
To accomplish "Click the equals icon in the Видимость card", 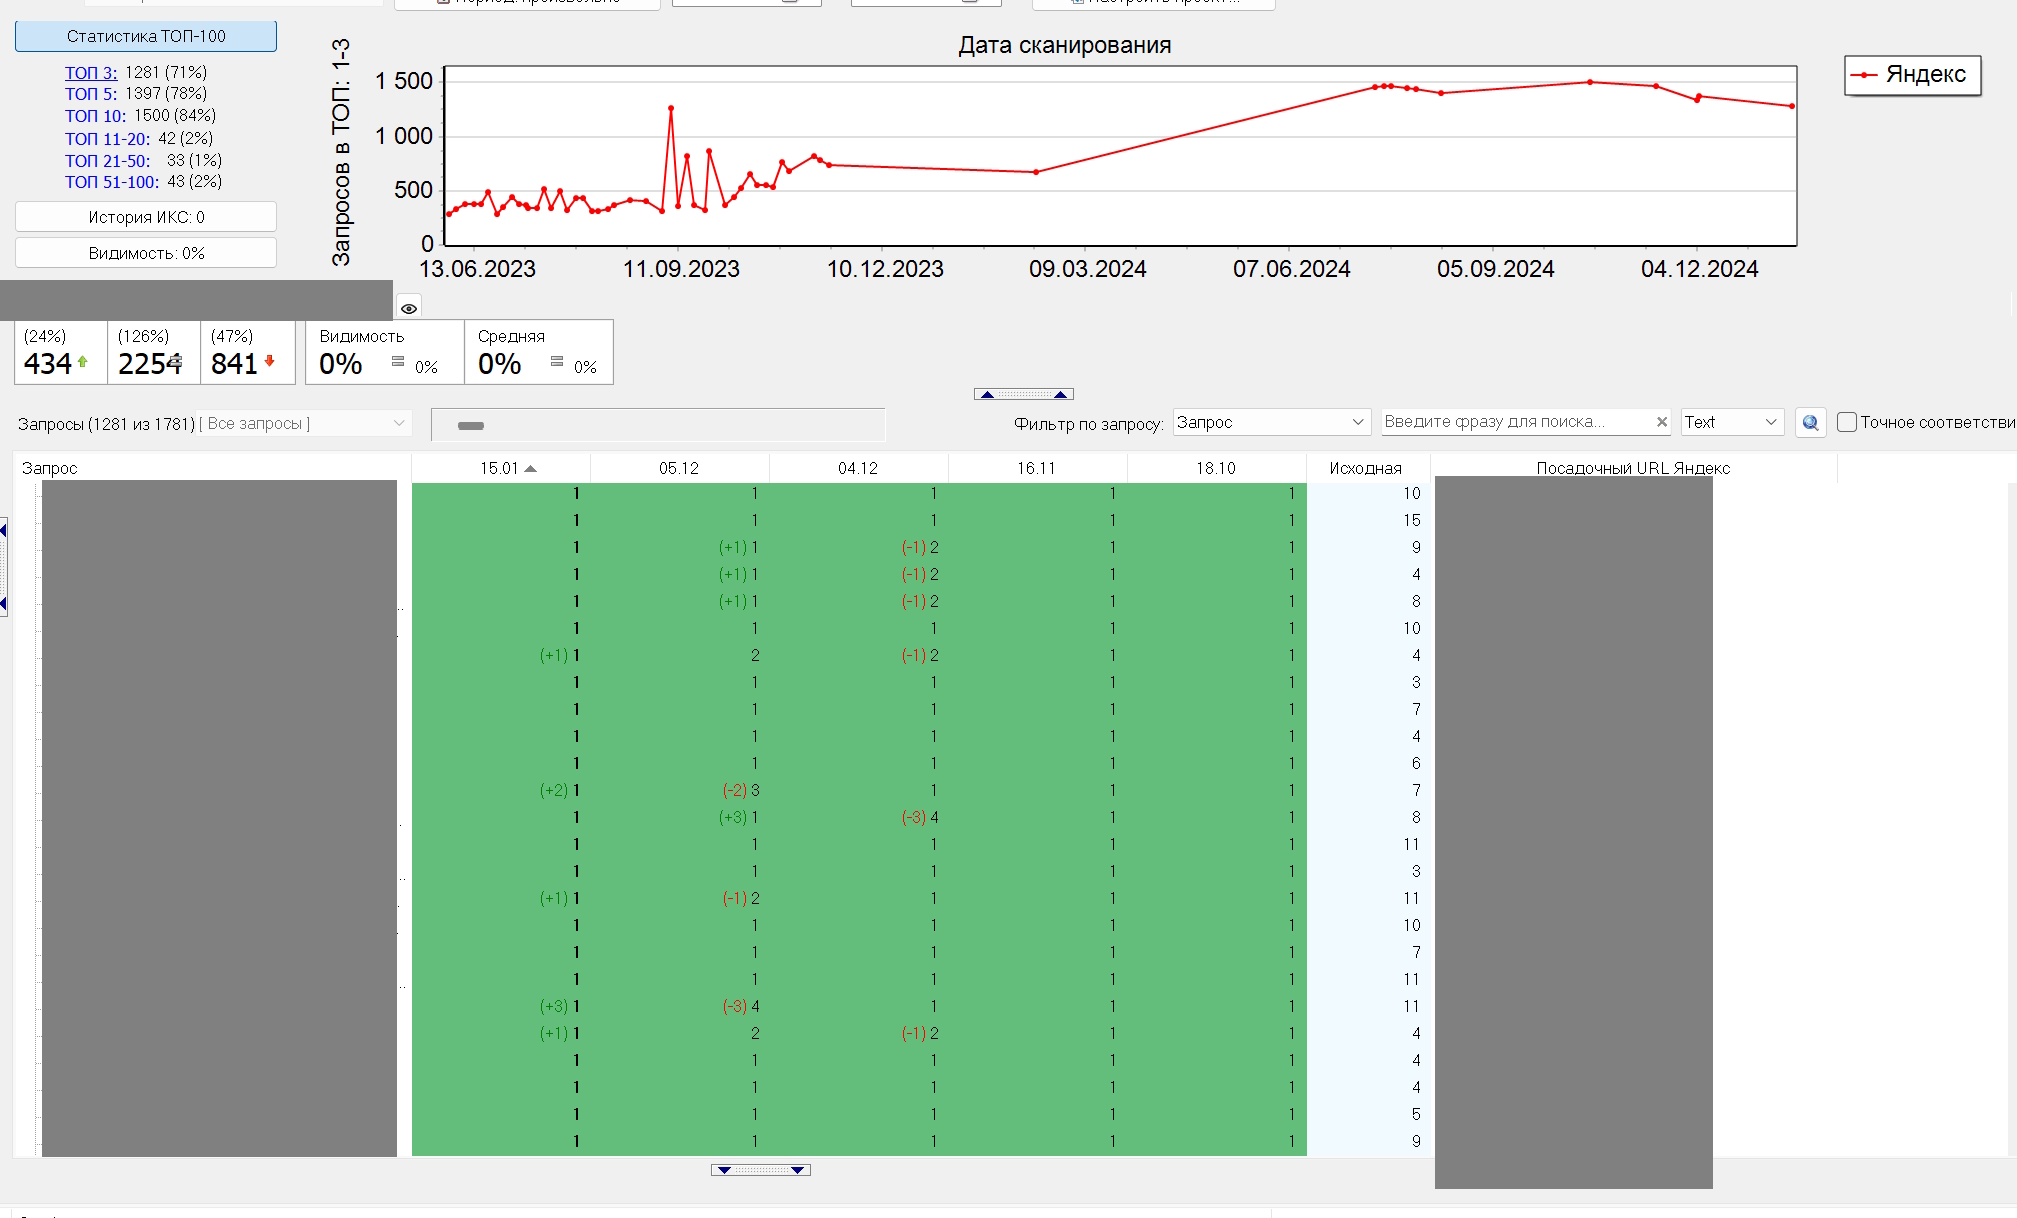I will point(398,361).
